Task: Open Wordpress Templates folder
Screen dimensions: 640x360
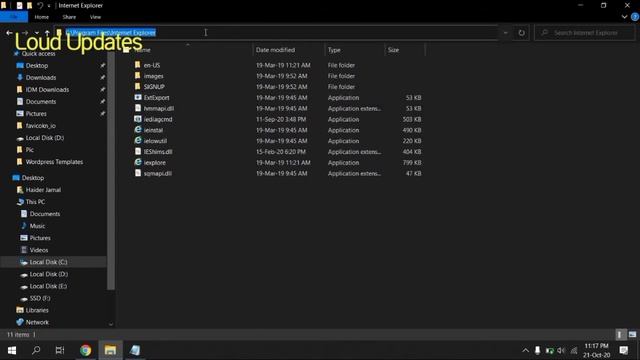Action: [54, 162]
